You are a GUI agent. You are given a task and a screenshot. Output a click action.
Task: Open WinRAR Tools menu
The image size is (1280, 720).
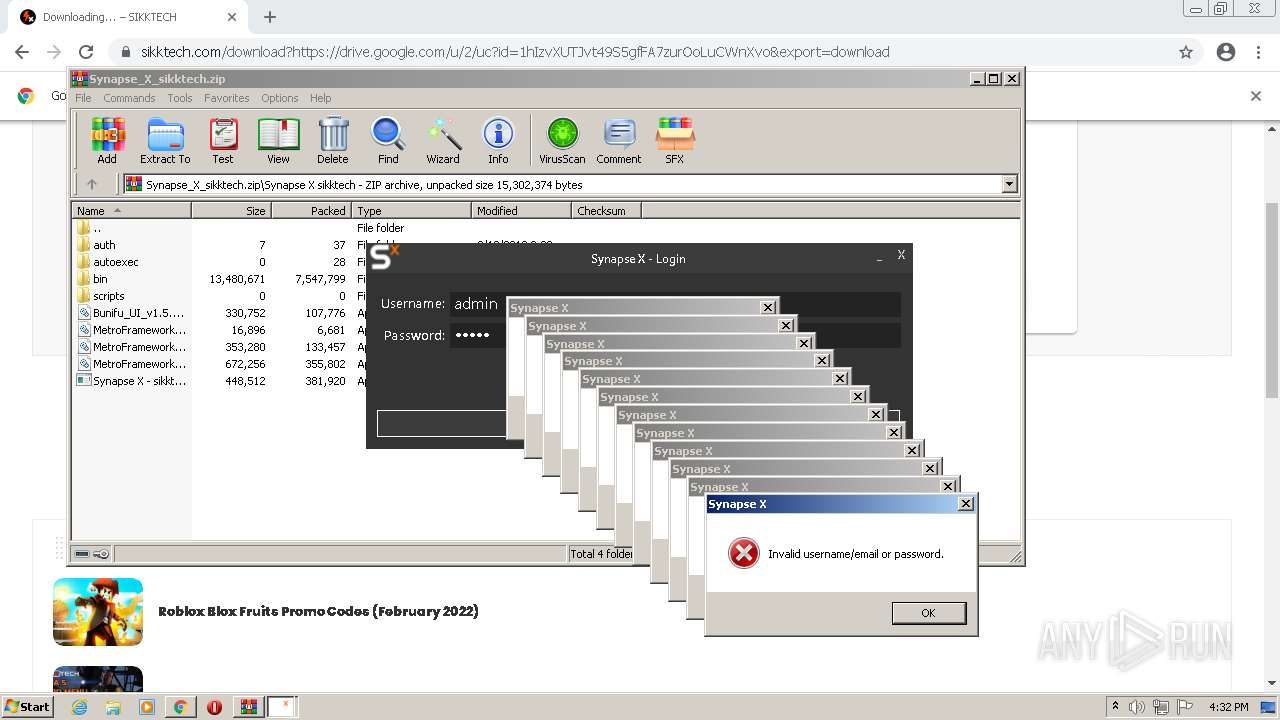[x=180, y=98]
